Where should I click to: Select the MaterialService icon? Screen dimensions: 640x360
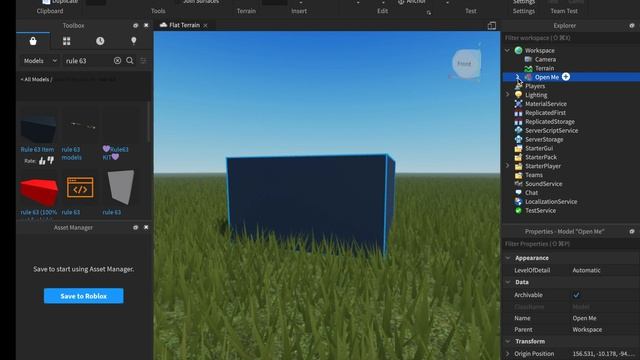(518, 104)
